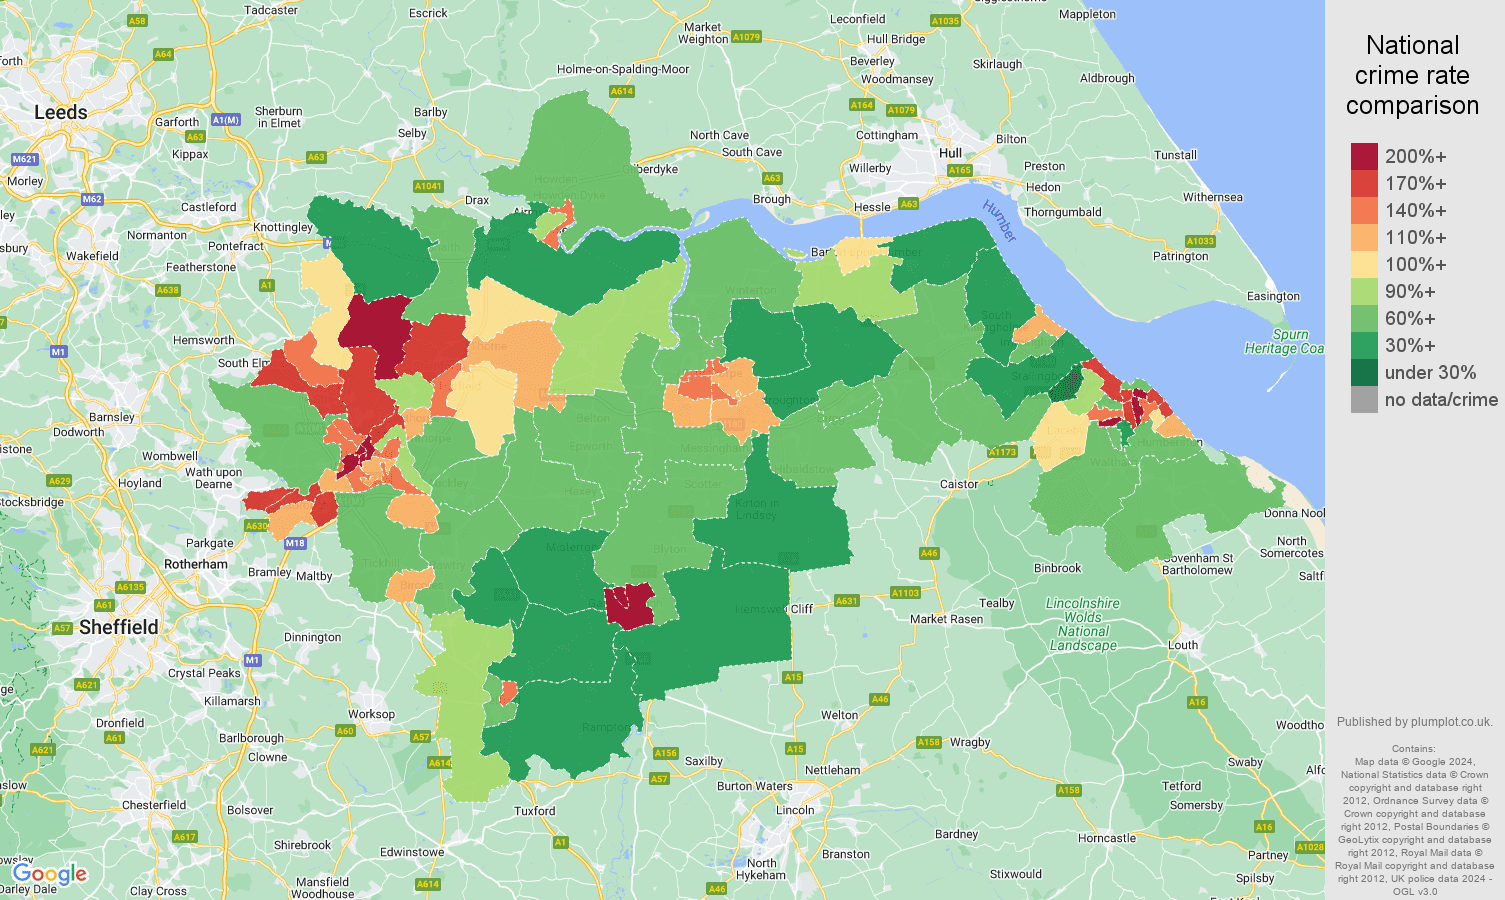Click the no data/crime grey swatch

coord(1364,400)
